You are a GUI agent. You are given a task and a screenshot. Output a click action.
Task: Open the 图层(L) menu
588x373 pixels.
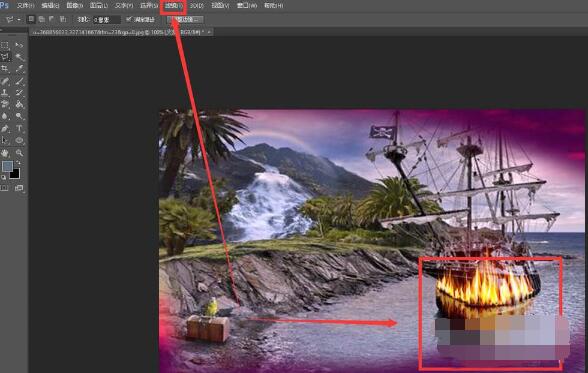[x=99, y=6]
